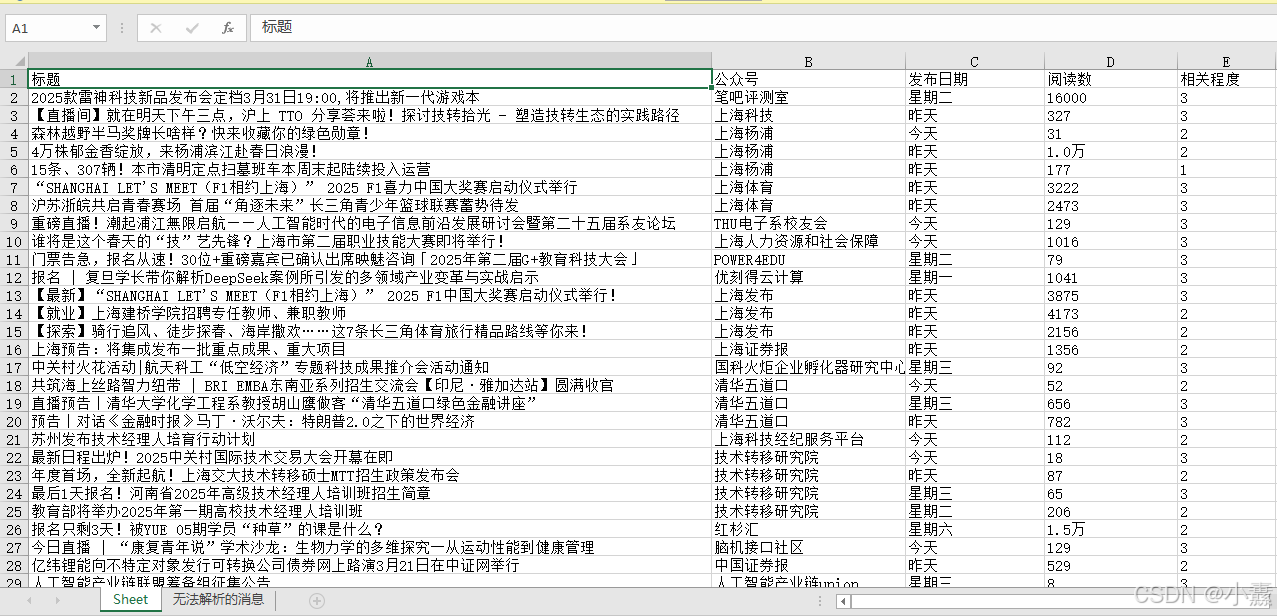Select column B header
The height and width of the screenshot is (616, 1277).
pos(808,62)
